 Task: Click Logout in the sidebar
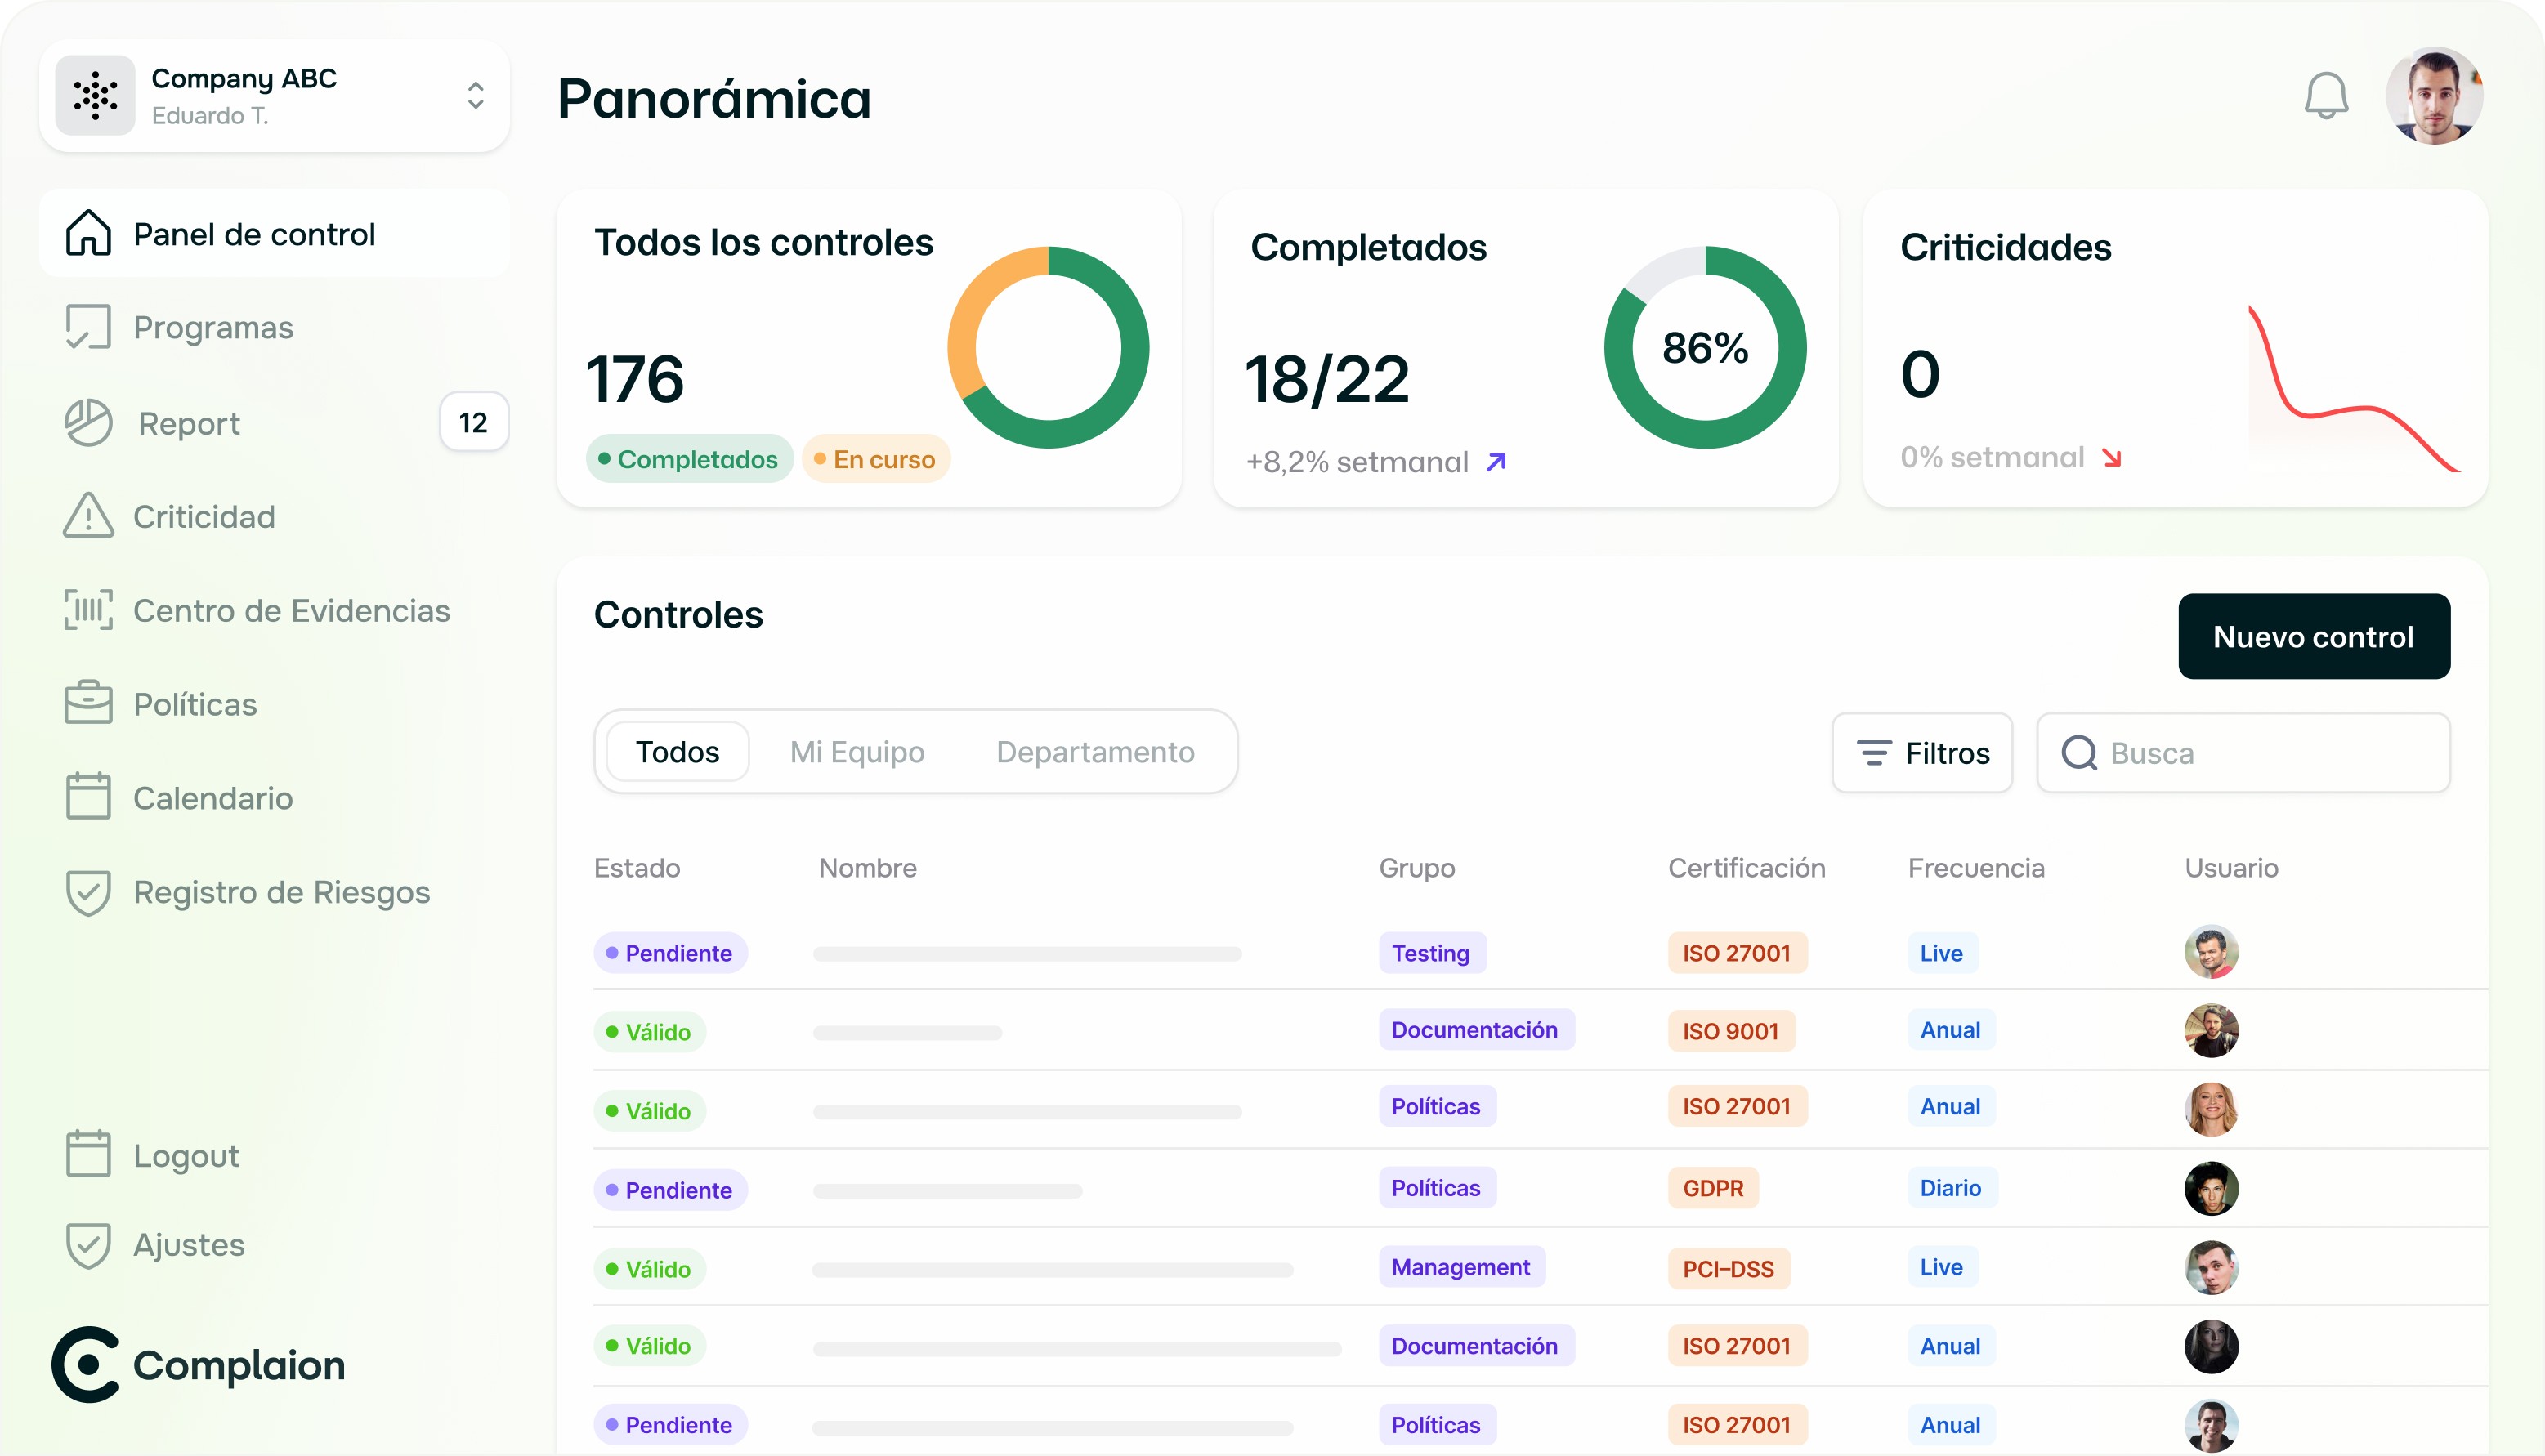pos(186,1155)
